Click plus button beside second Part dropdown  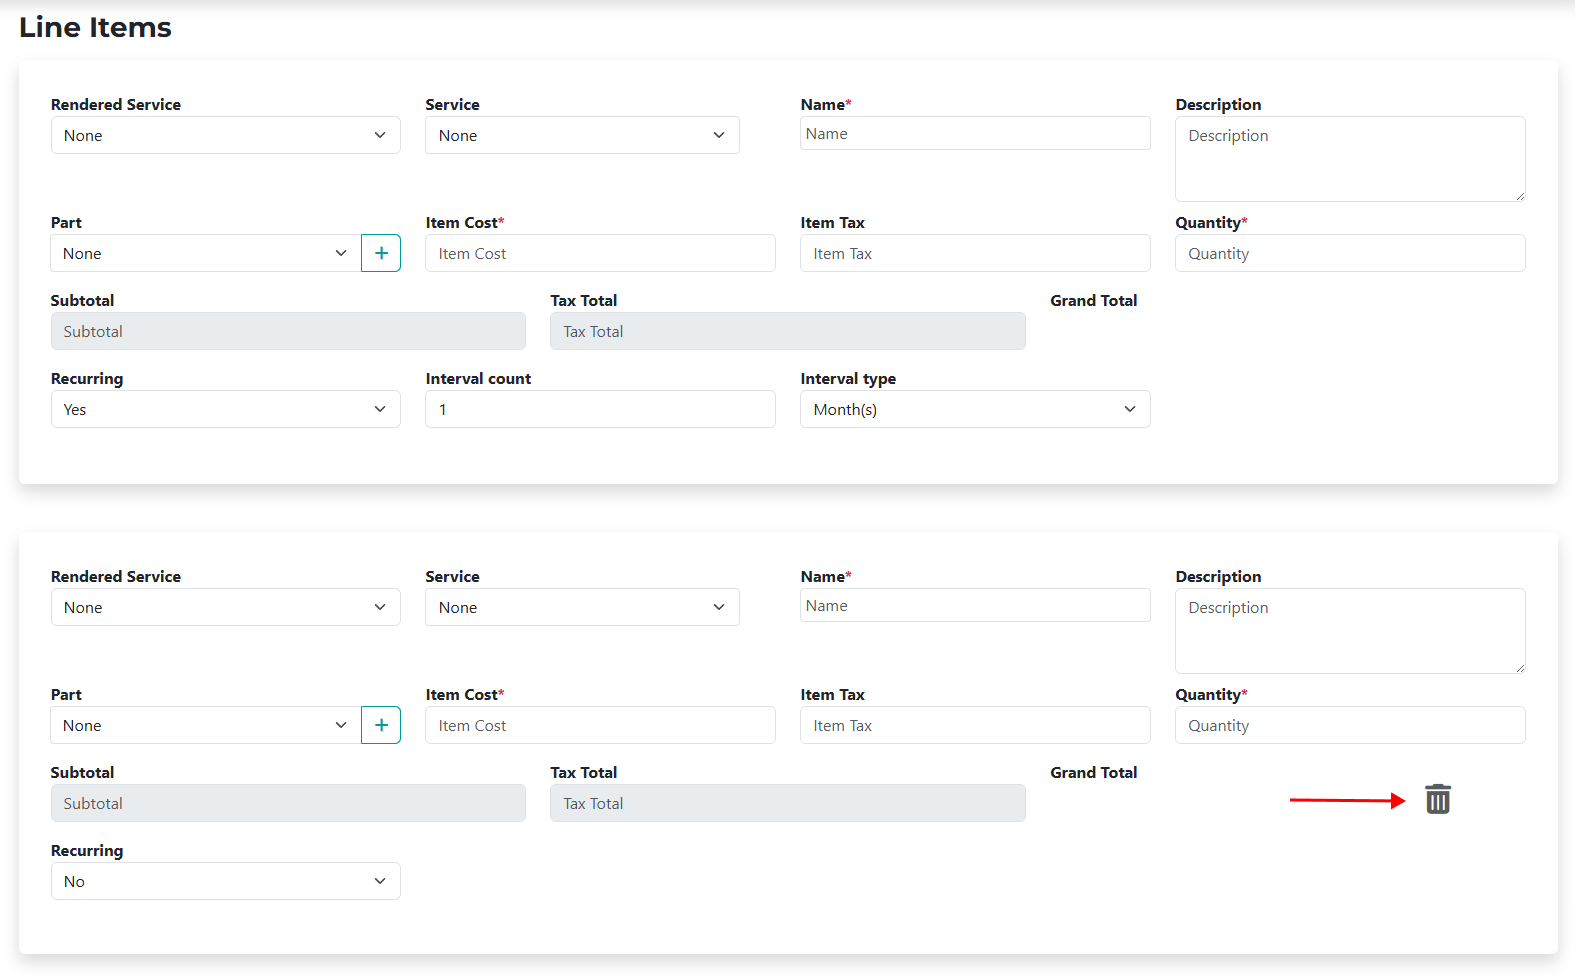[381, 725]
